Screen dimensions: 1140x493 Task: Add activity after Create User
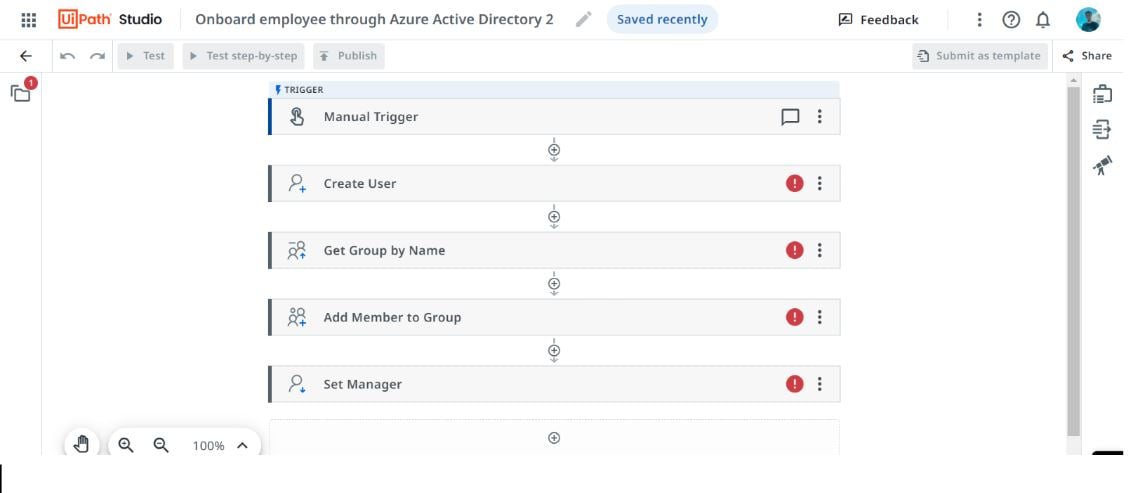point(554,217)
